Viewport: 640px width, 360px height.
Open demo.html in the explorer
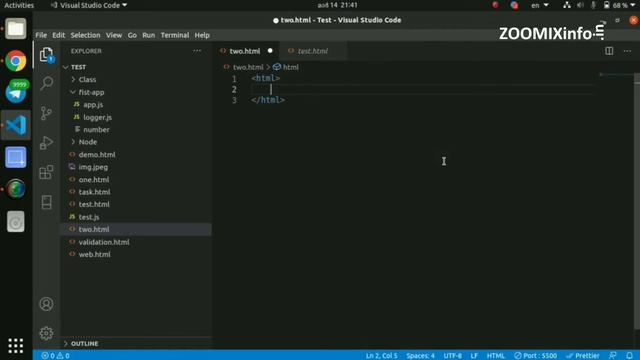pos(97,155)
